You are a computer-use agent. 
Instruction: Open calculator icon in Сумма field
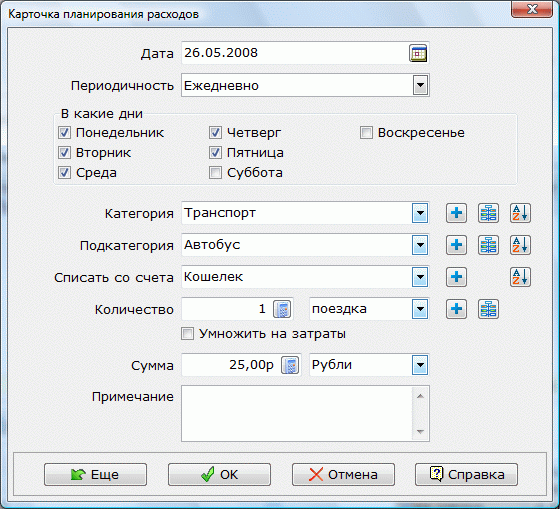[x=290, y=365]
